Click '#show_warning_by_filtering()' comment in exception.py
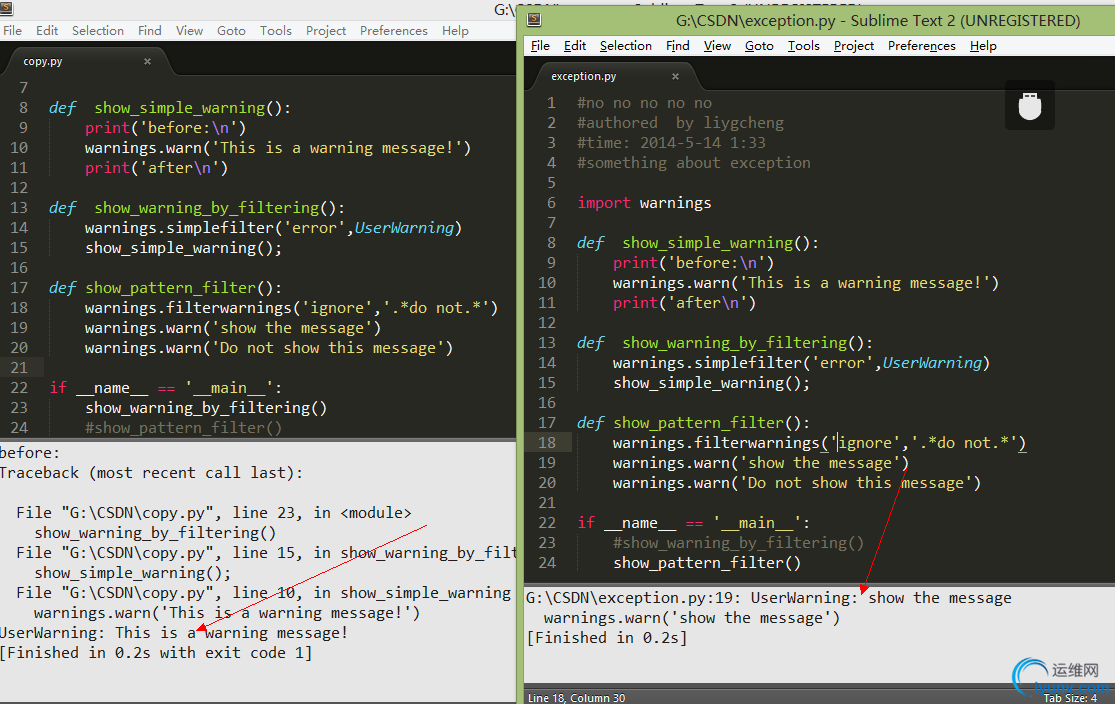 738,543
